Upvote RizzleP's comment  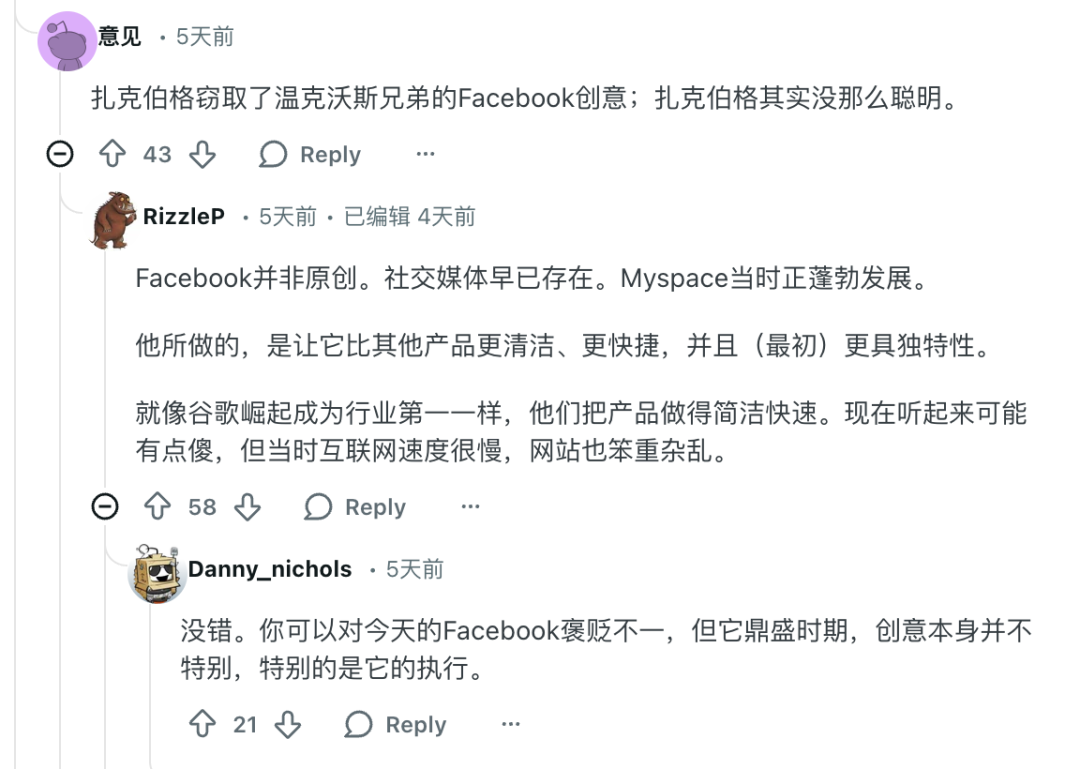click(x=158, y=507)
